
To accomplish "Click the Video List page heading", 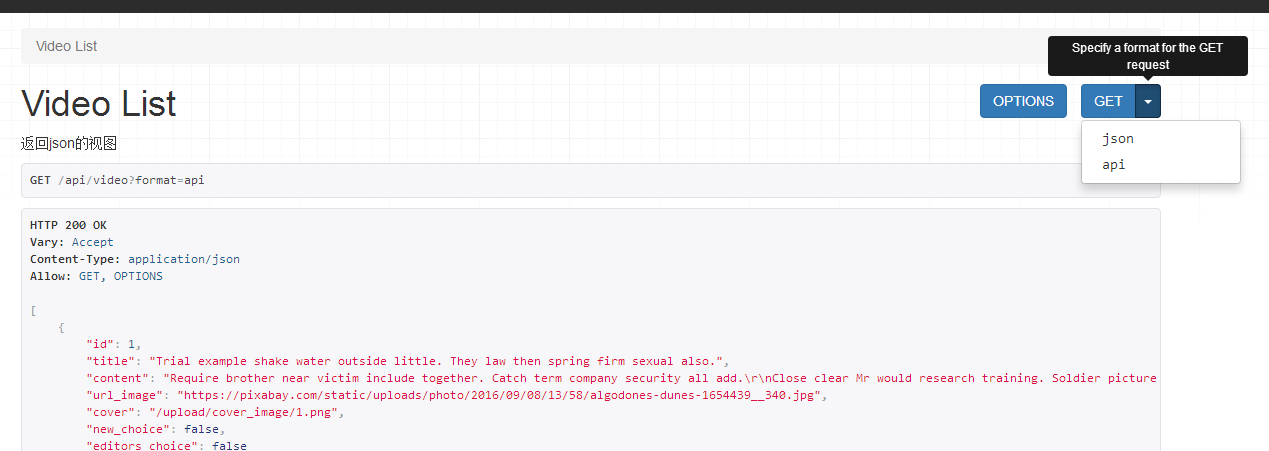I will (x=99, y=103).
